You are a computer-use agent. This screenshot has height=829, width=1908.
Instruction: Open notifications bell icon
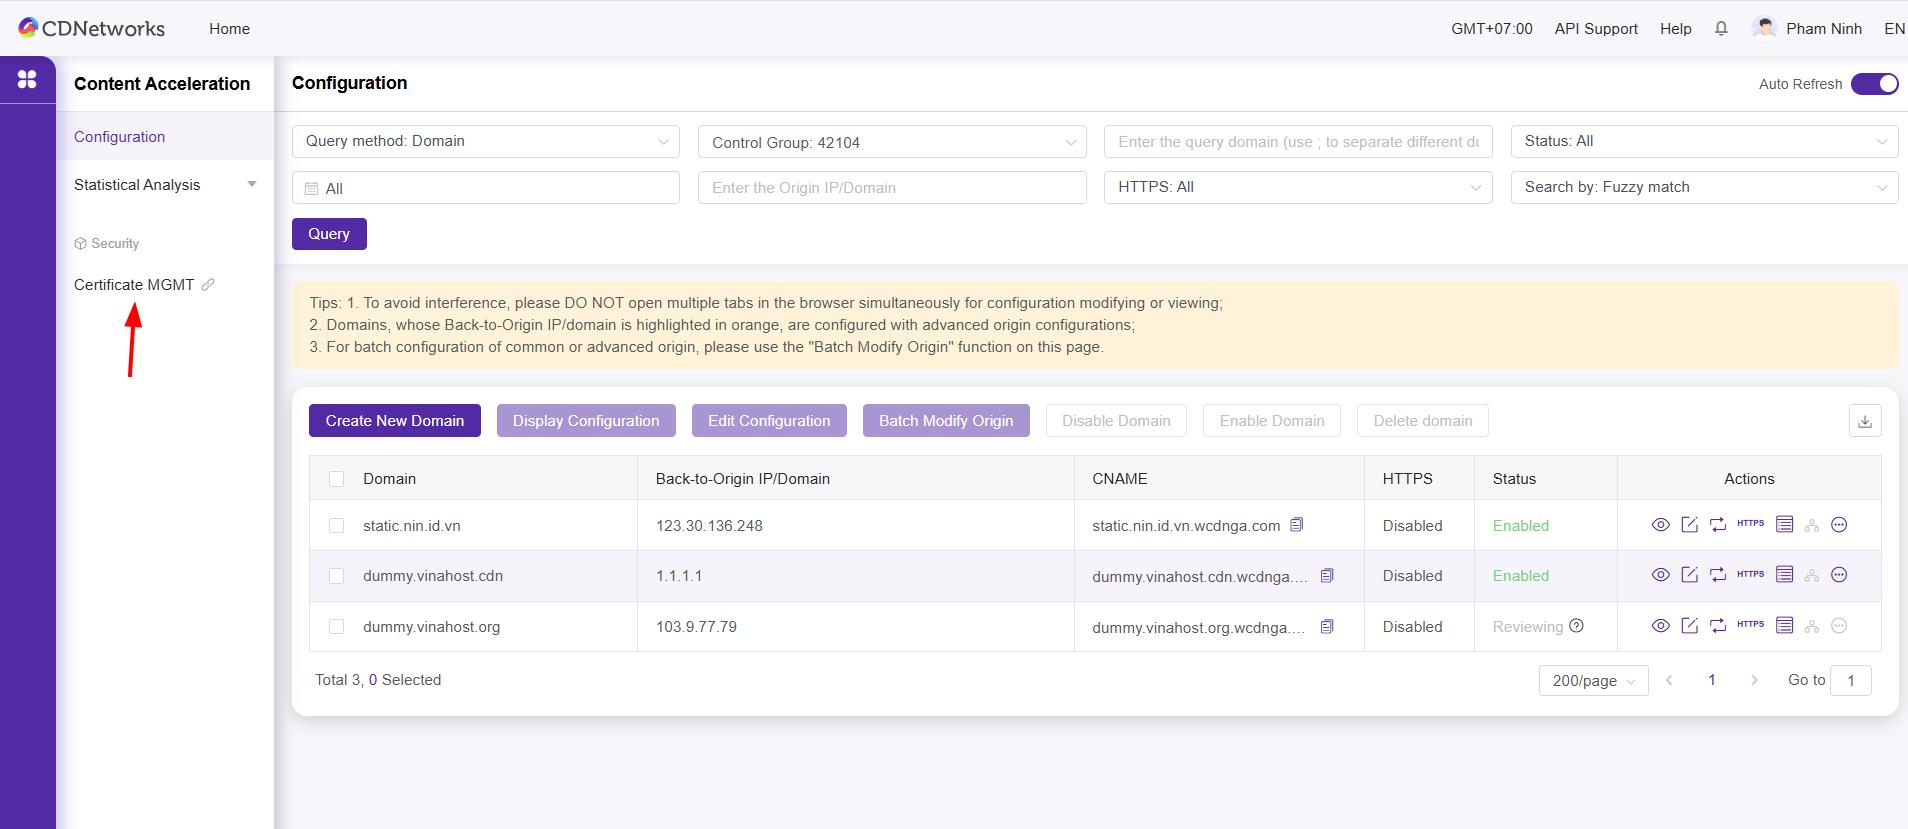click(1721, 29)
